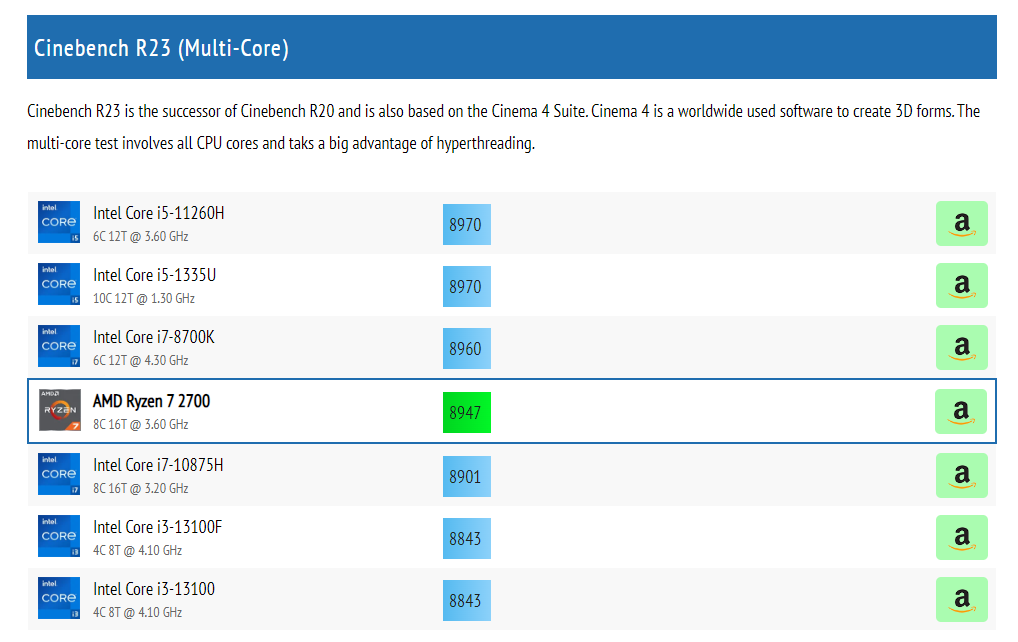Click the Cinebench R23 description paragraph

[x=503, y=127]
